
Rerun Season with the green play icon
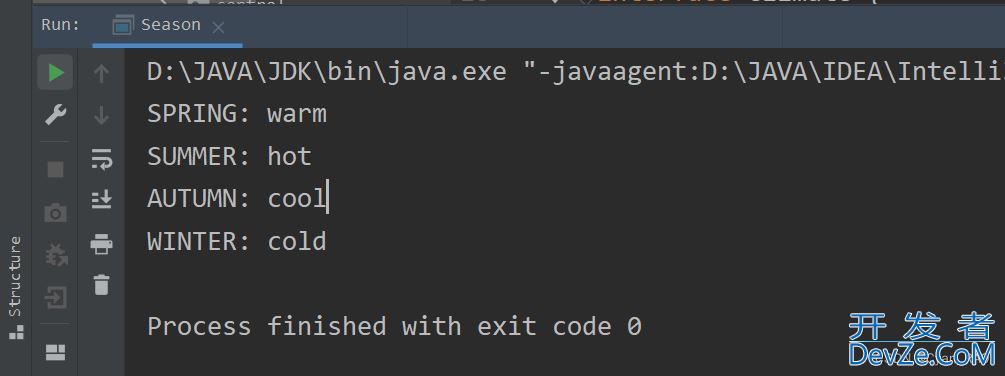pyautogui.click(x=55, y=73)
